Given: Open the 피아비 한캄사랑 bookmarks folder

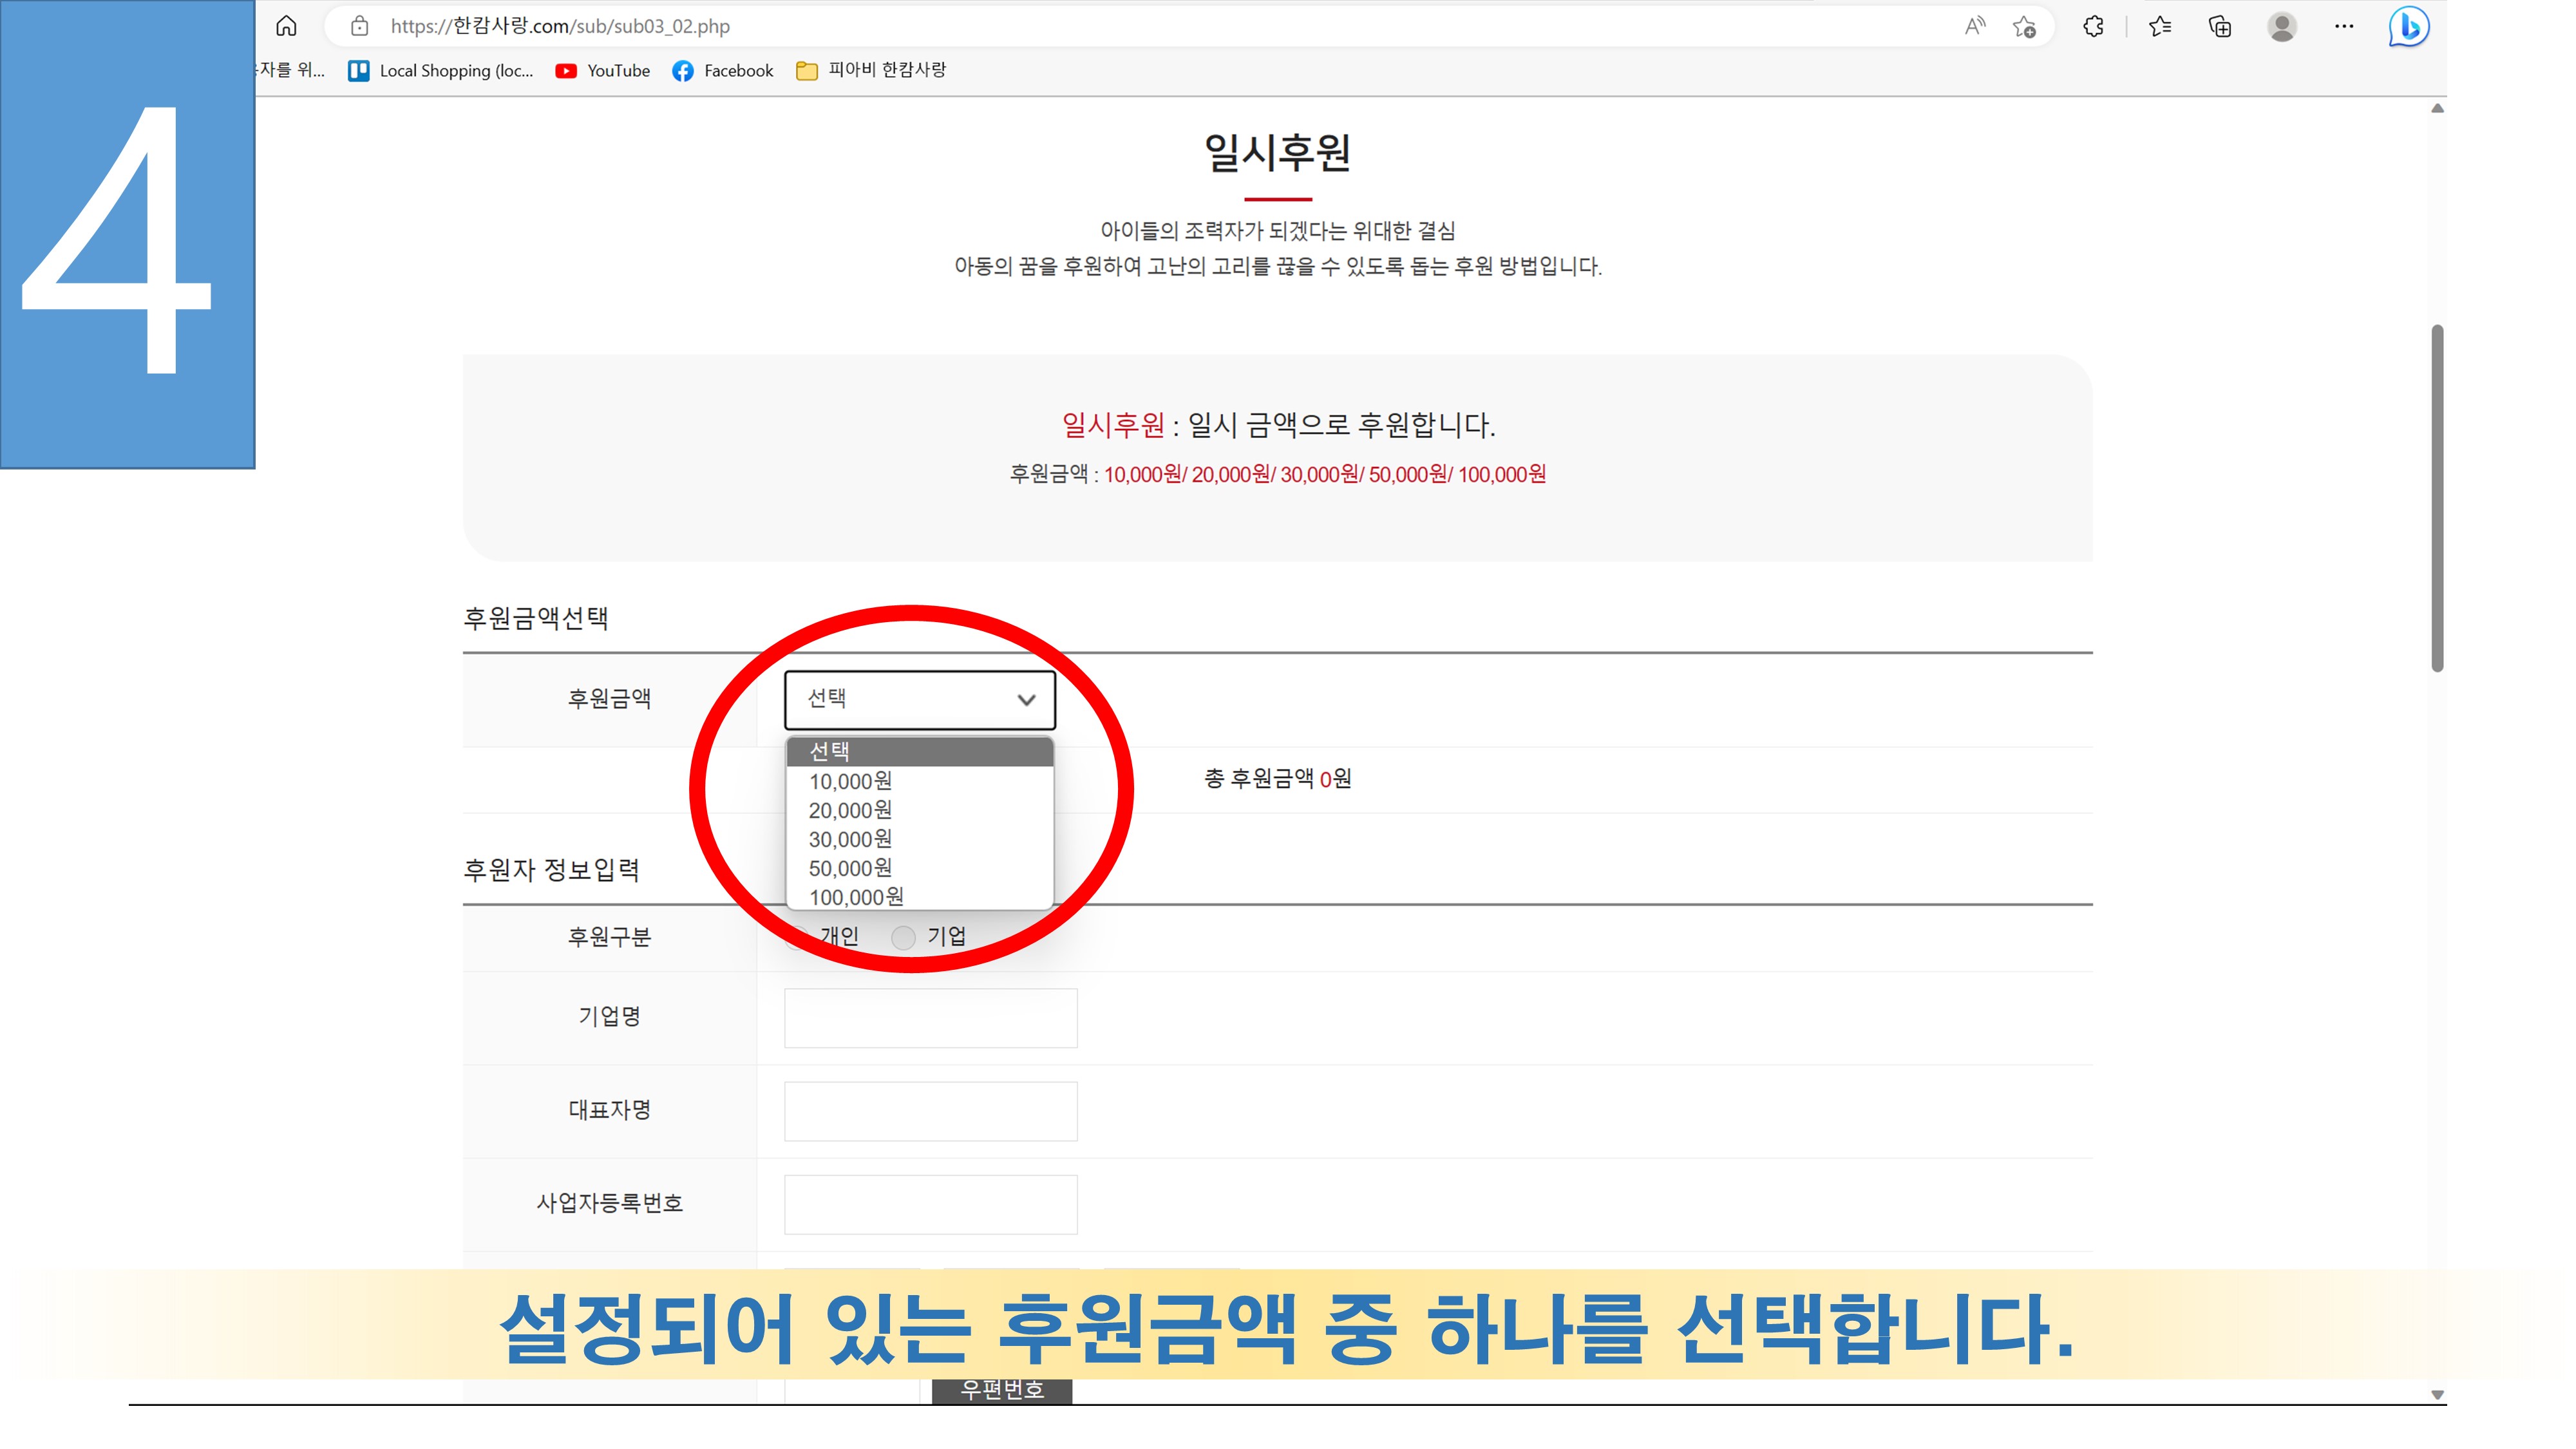Looking at the screenshot, I should 871,70.
